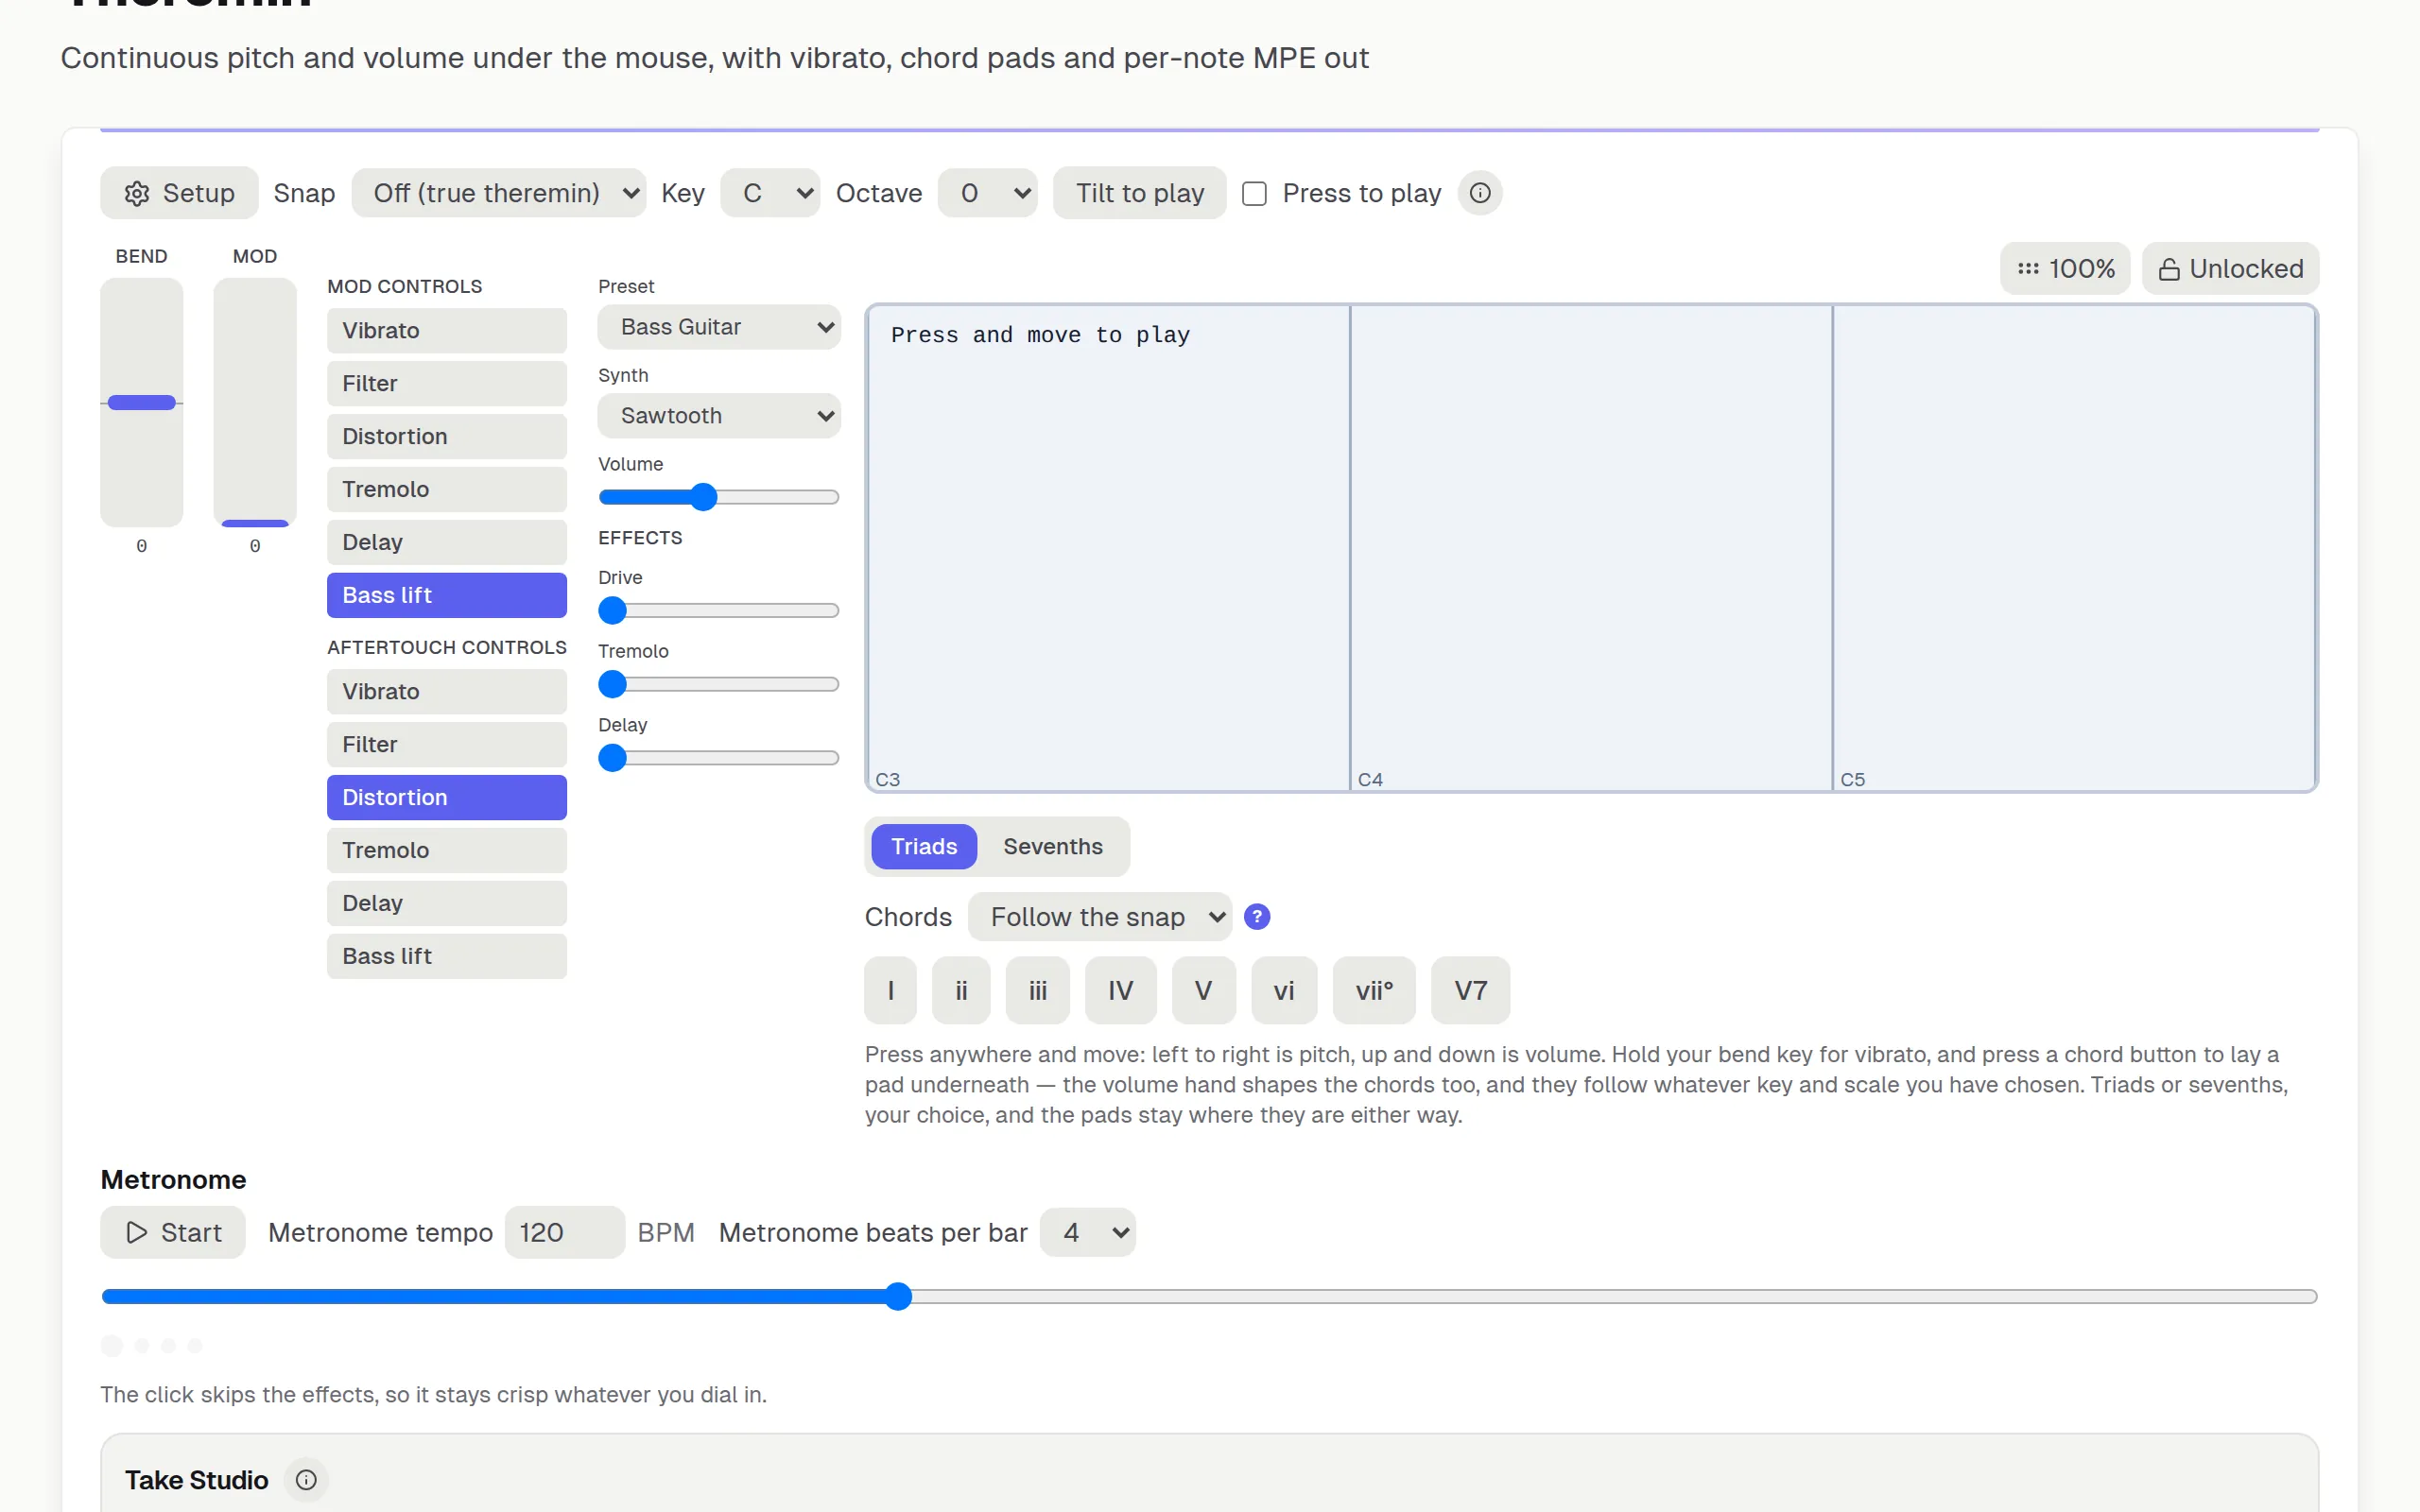Select Distortion under Mod Controls

click(x=447, y=437)
